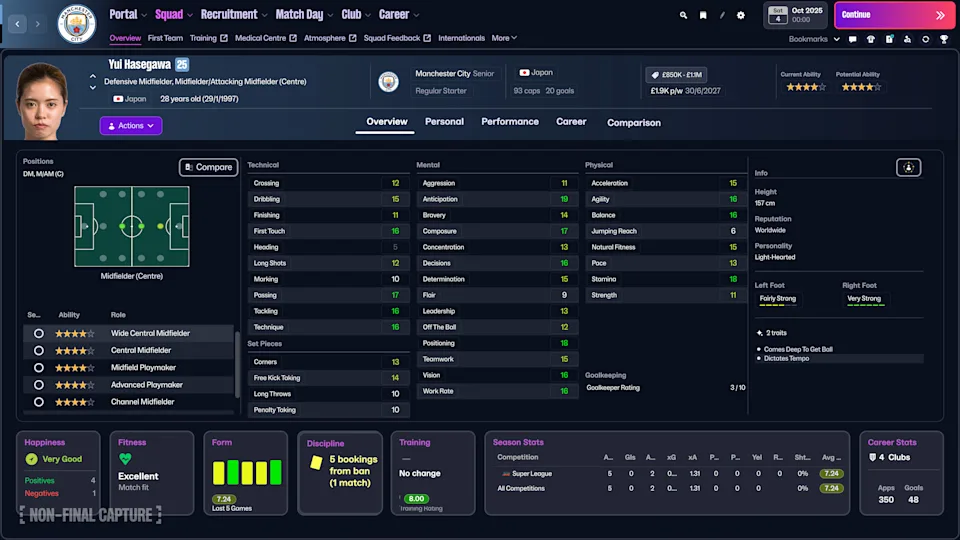Click the Compare button
Viewport: 960px width, 540px height.
click(207, 167)
